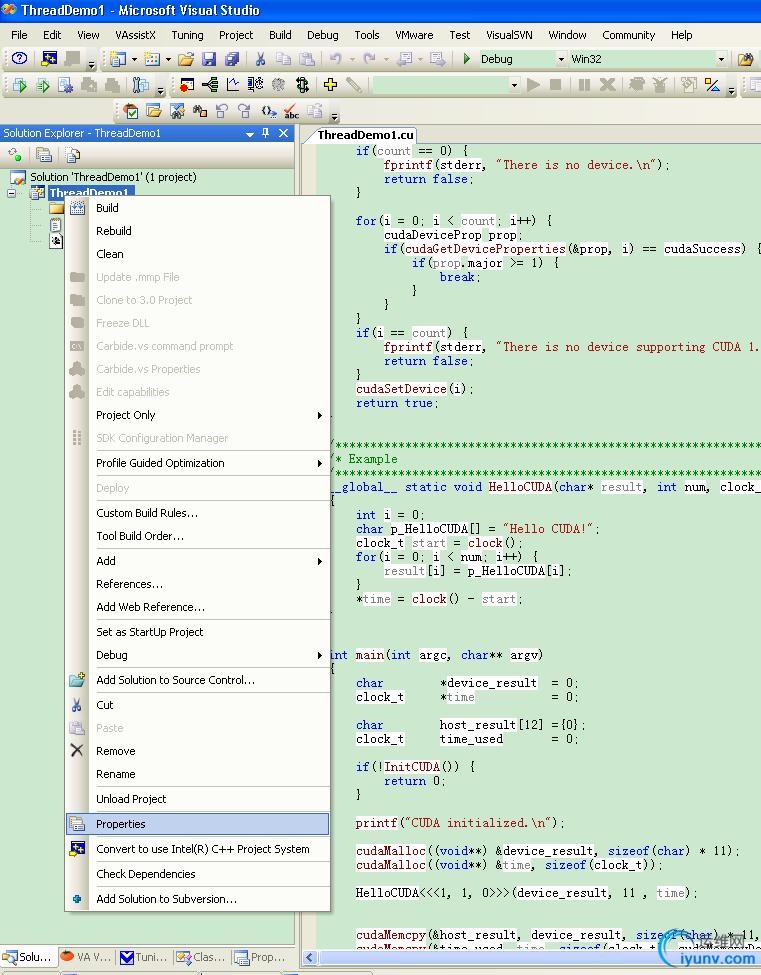Screen dimensions: 761x975
Task: Open the VAssistX menu
Action: point(136,35)
